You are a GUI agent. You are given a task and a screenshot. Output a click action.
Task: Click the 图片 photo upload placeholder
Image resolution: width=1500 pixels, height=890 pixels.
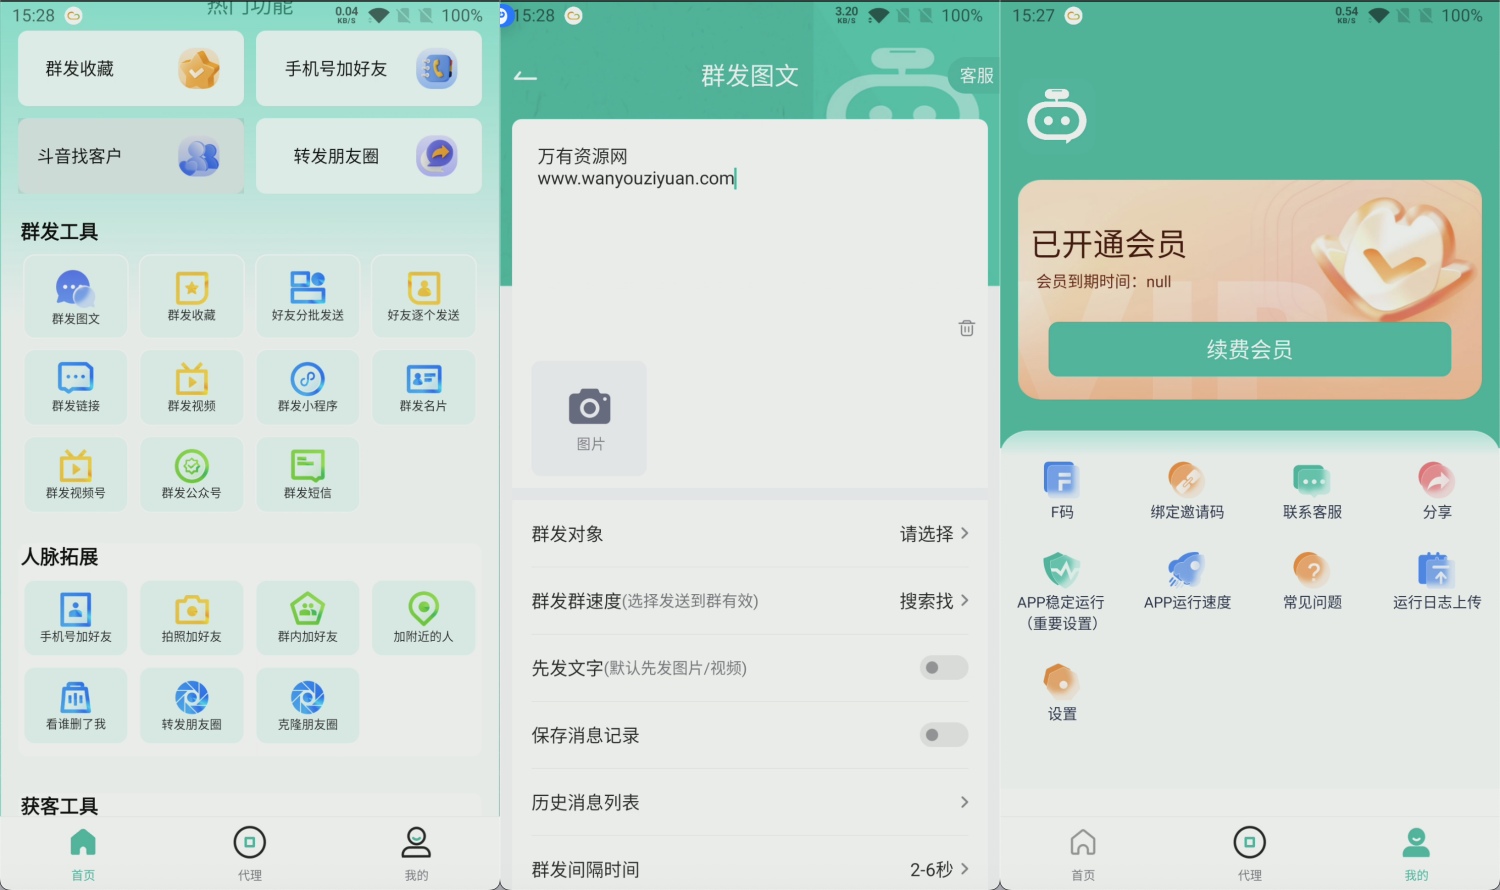click(588, 417)
